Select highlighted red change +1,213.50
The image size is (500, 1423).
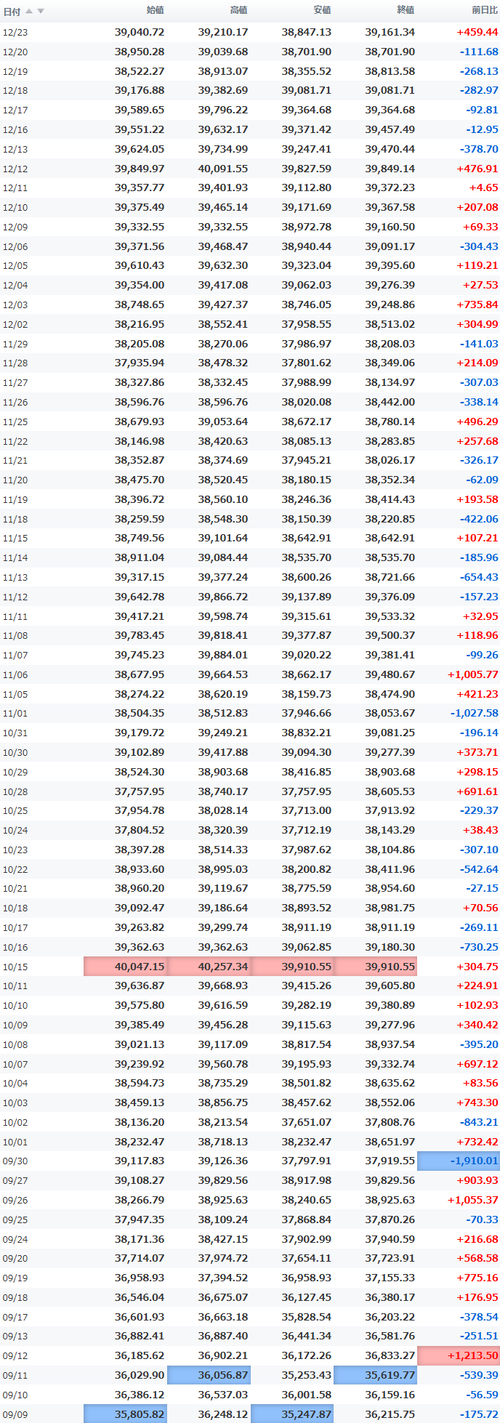click(458, 1355)
